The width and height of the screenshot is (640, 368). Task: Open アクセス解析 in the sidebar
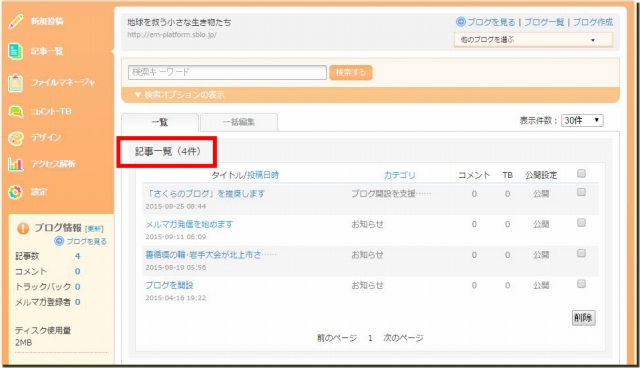[53, 164]
